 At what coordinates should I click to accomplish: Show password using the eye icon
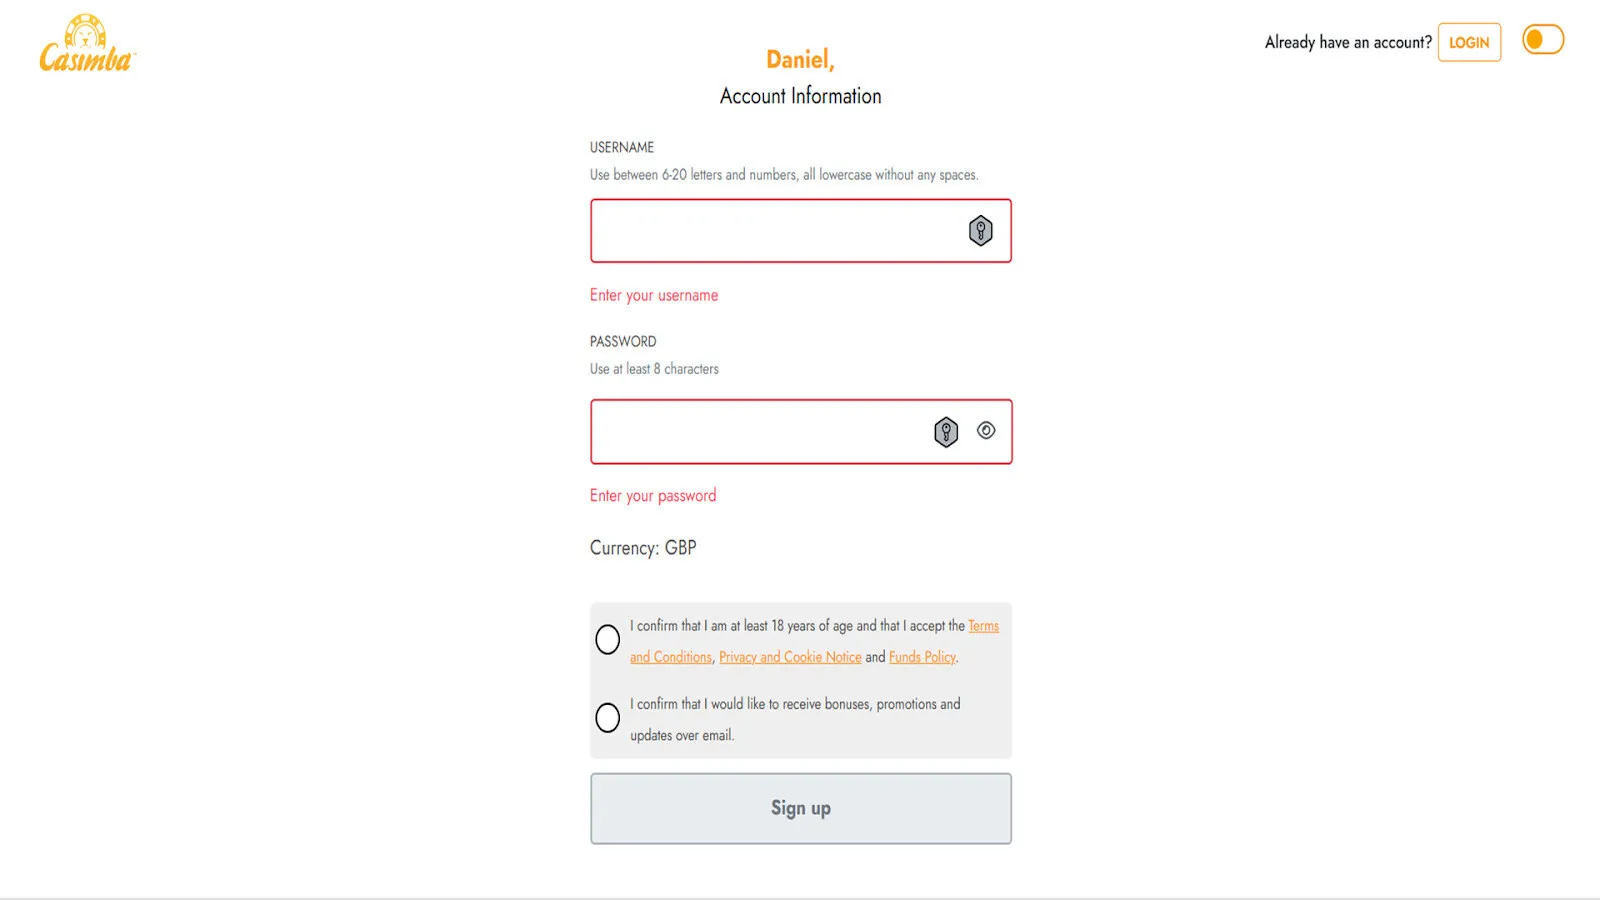pyautogui.click(x=986, y=431)
